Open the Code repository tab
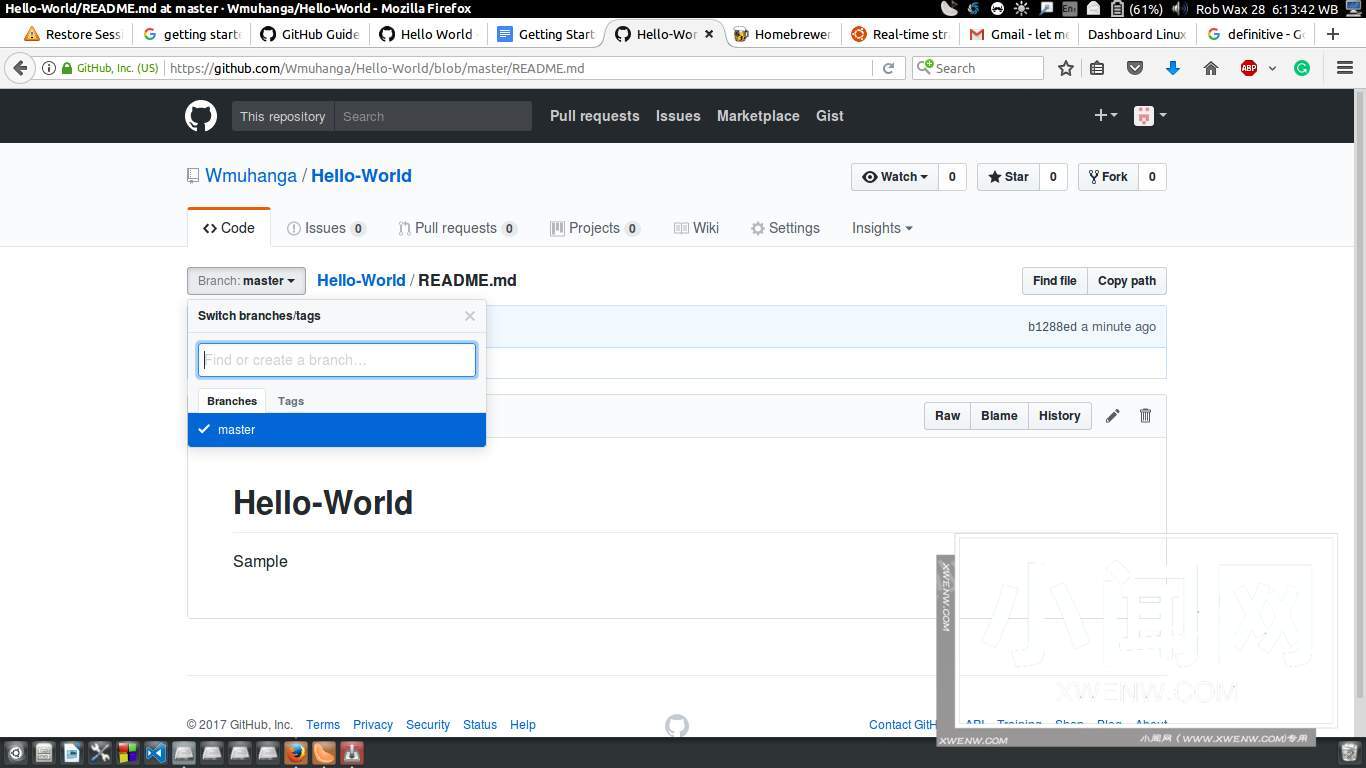 (229, 228)
